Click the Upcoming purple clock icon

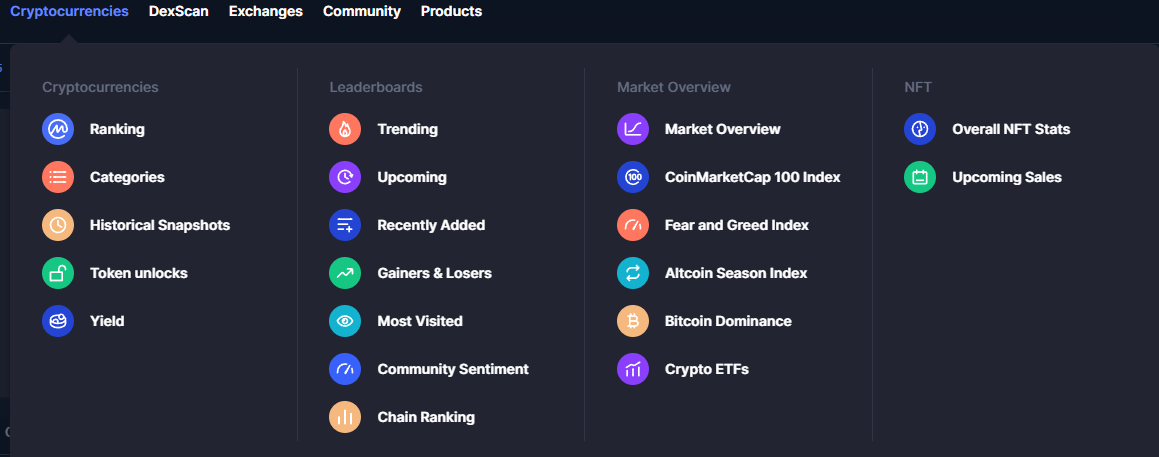click(344, 177)
